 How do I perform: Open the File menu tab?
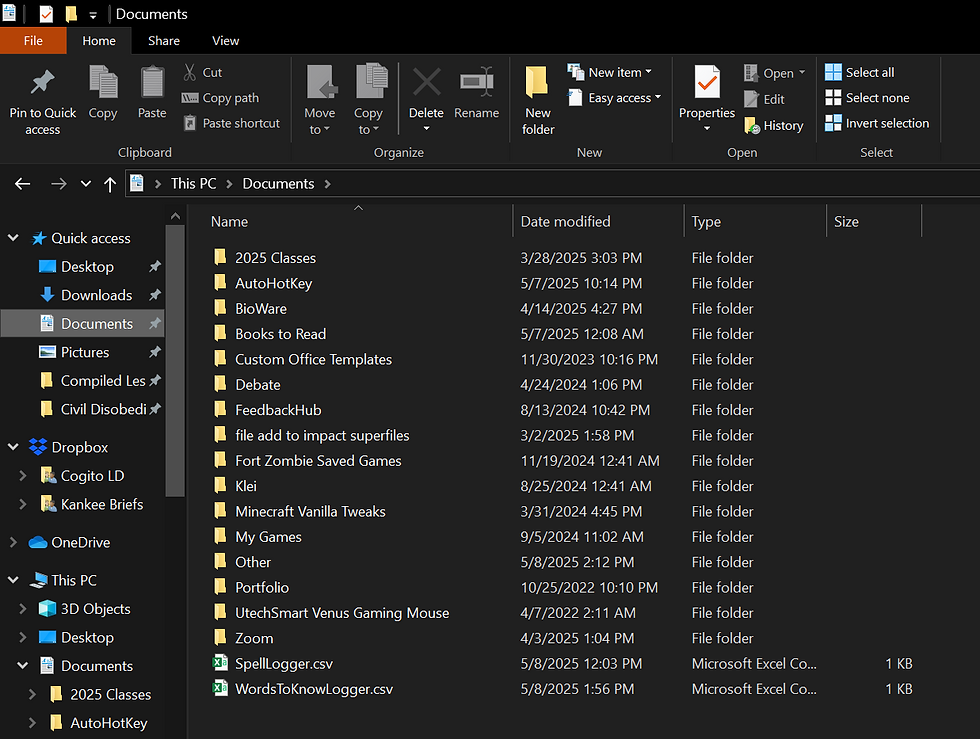33,41
